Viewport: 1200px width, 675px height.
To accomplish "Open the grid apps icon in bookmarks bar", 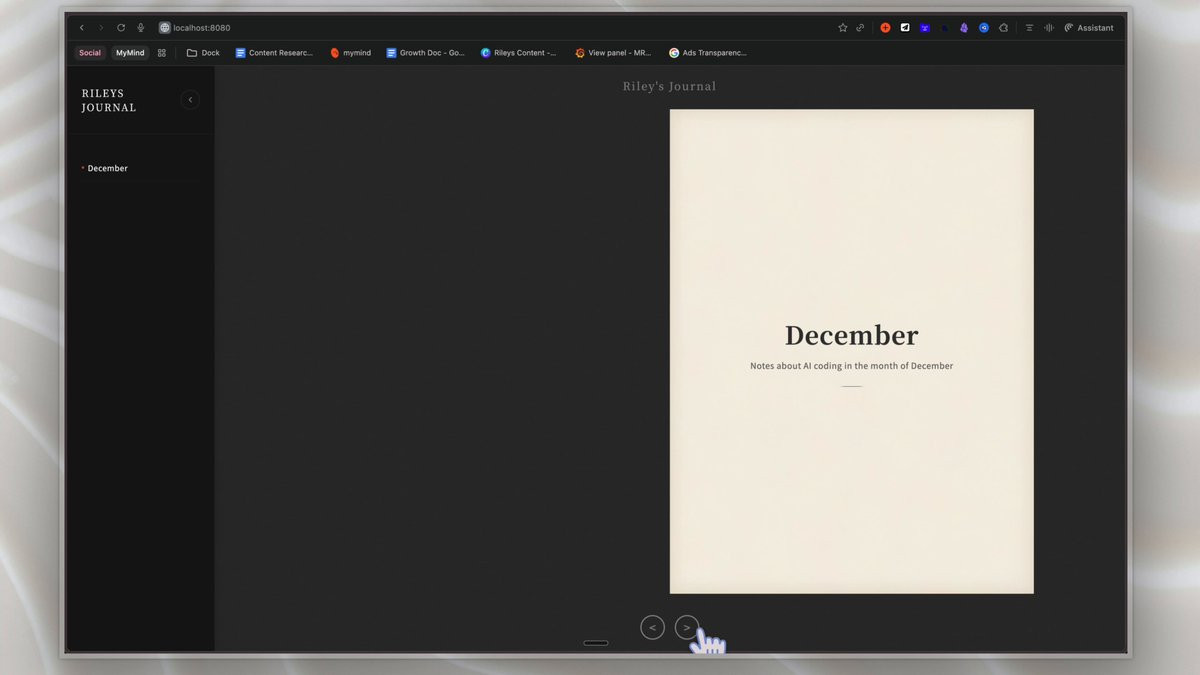I will click(162, 53).
